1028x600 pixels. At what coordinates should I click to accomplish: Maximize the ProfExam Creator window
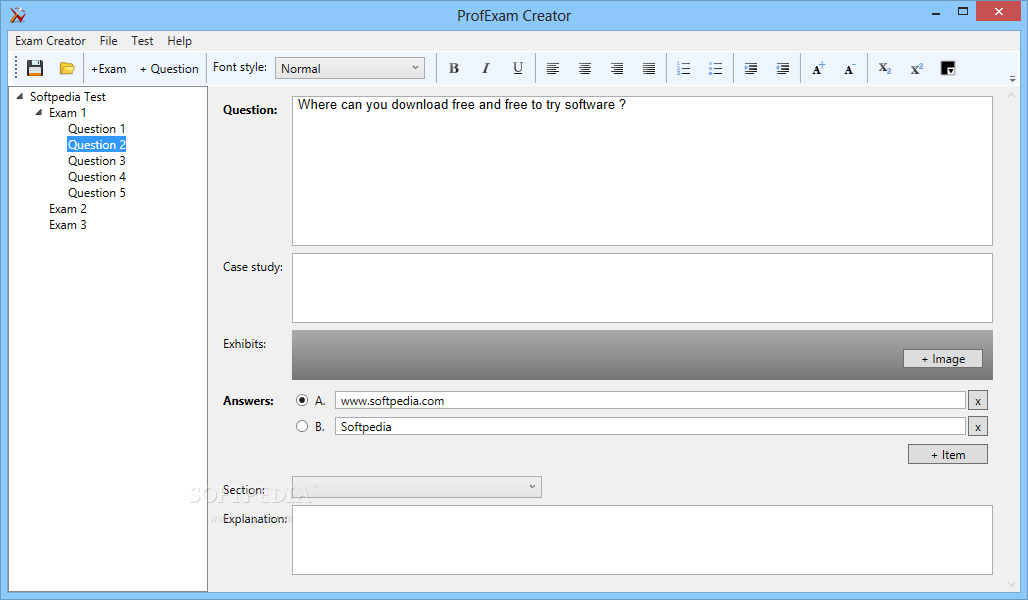pyautogui.click(x=962, y=11)
